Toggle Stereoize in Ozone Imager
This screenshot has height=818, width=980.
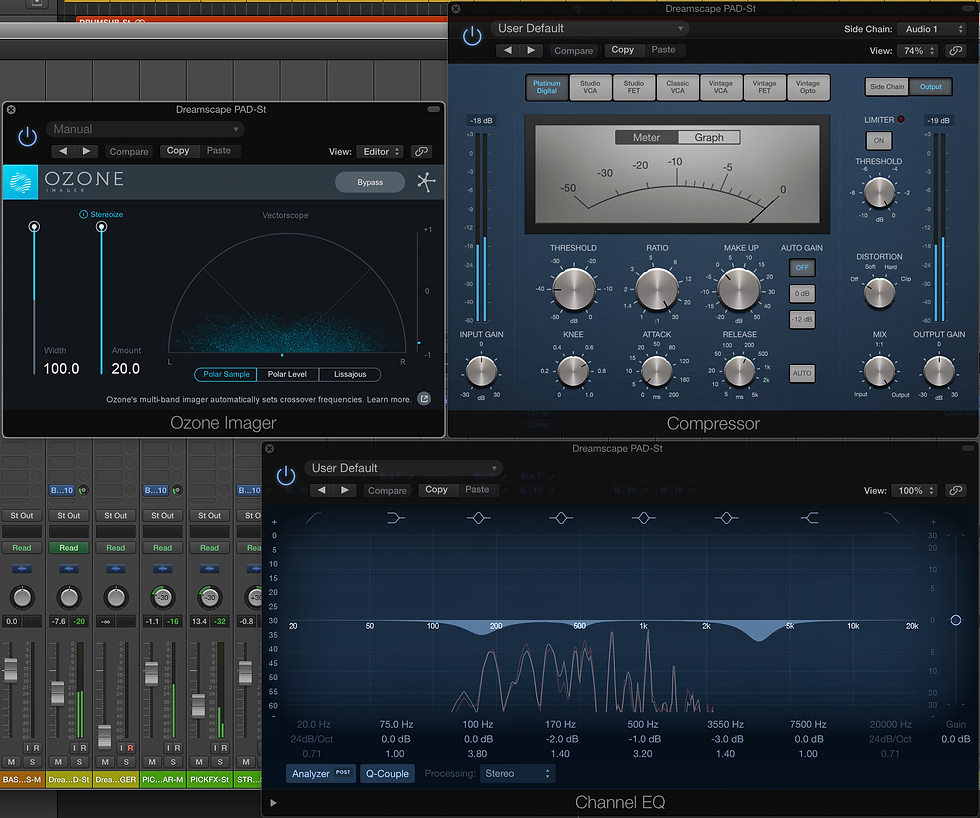click(x=101, y=214)
